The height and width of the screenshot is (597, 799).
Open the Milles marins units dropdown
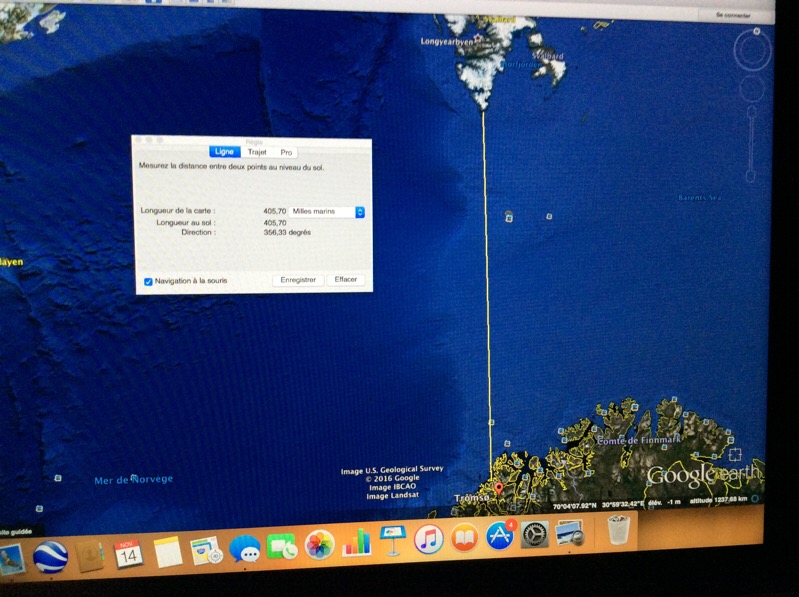(x=326, y=212)
